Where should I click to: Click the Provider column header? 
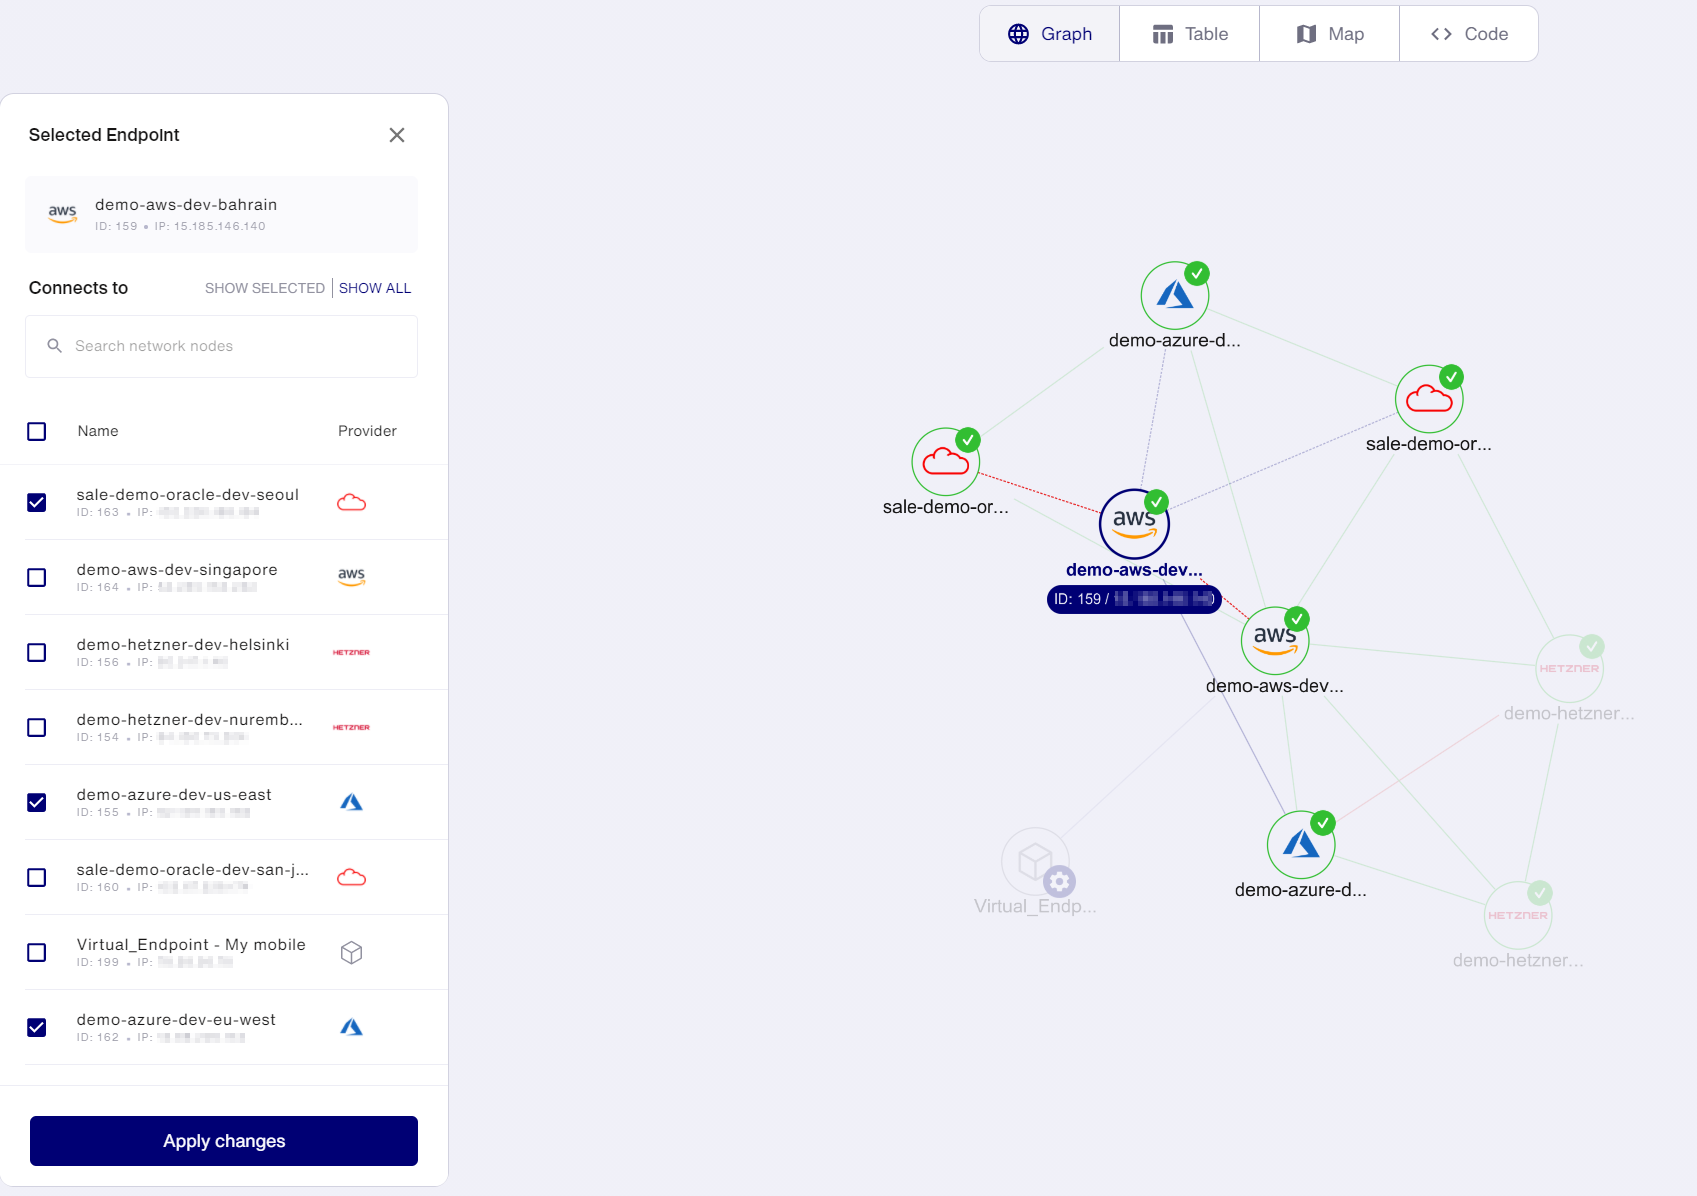[367, 431]
